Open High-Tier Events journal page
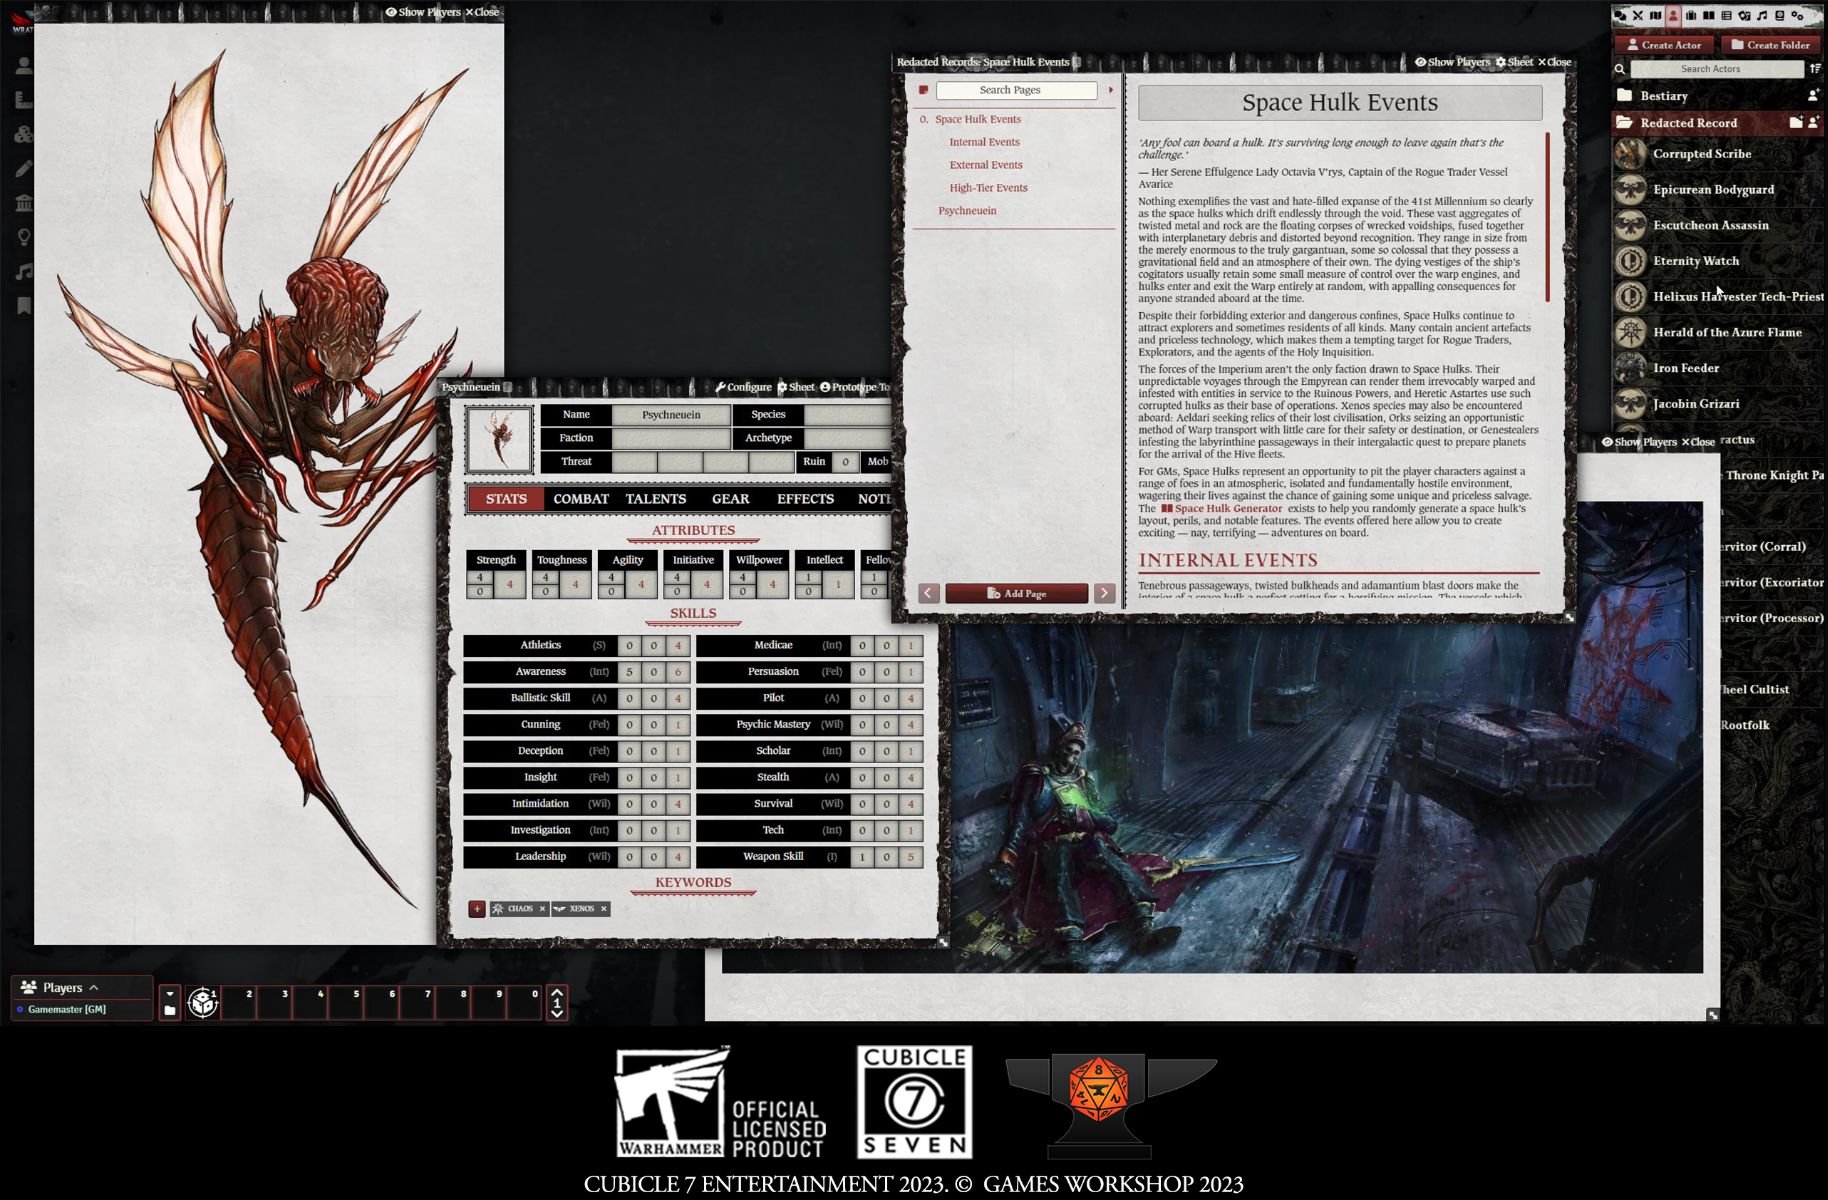This screenshot has width=1828, height=1200. (x=988, y=188)
